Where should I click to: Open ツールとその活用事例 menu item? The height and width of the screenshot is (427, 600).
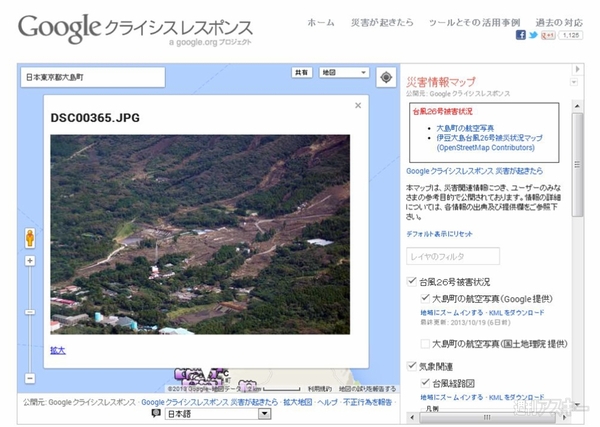(474, 23)
